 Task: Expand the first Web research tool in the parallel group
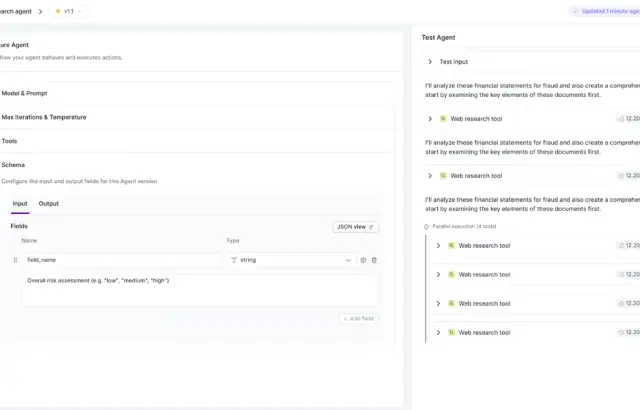438,246
